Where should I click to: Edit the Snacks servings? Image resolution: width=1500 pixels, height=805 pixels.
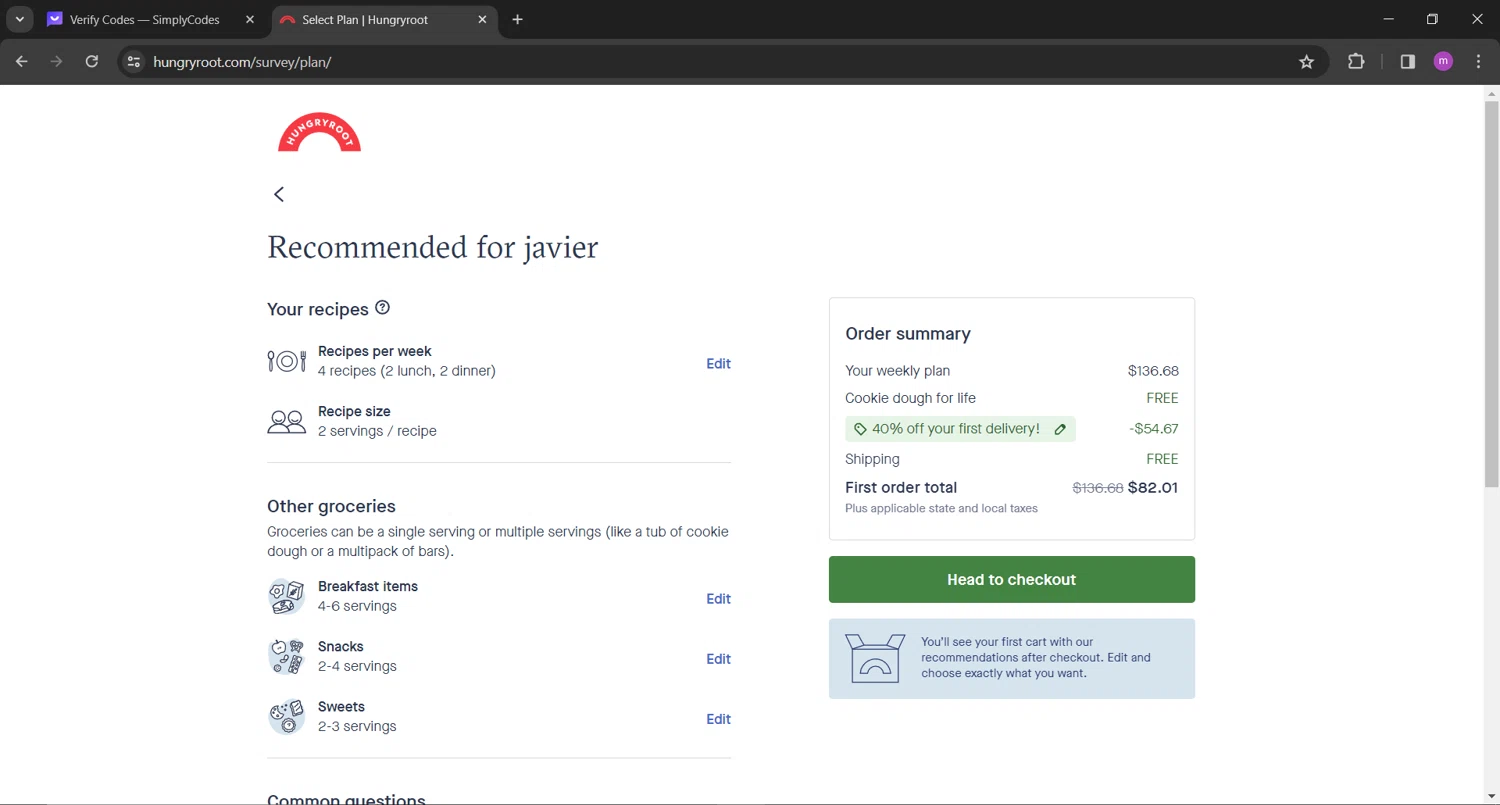point(718,659)
